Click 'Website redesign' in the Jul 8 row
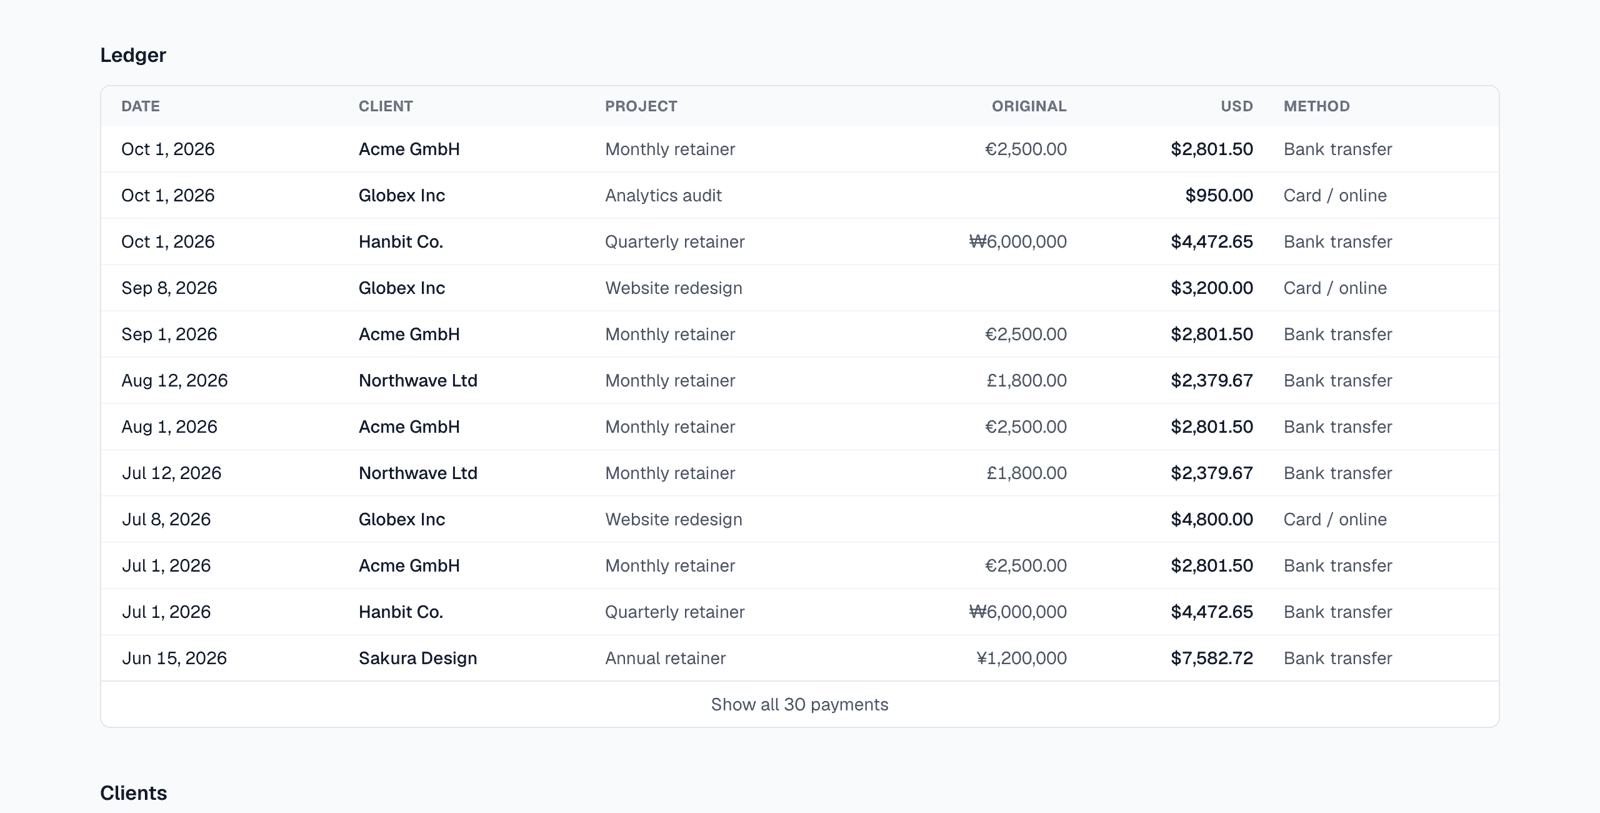The width and height of the screenshot is (1600, 813). tap(673, 519)
